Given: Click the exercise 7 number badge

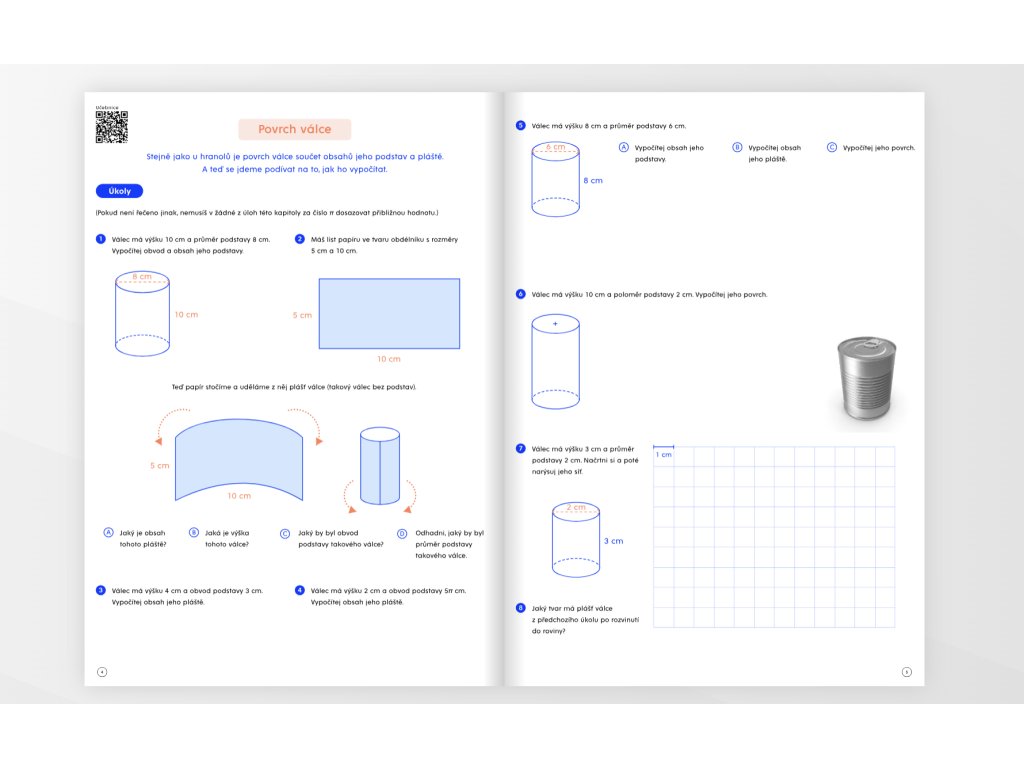Looking at the screenshot, I should pos(520,449).
